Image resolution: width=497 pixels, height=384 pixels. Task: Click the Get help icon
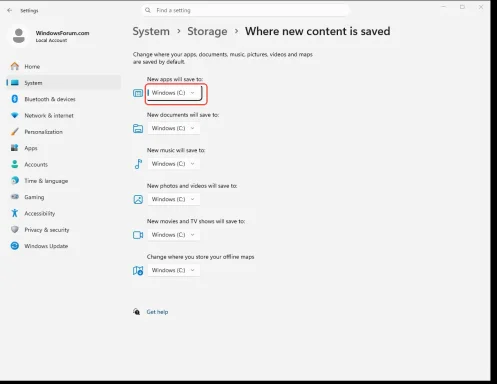click(136, 312)
